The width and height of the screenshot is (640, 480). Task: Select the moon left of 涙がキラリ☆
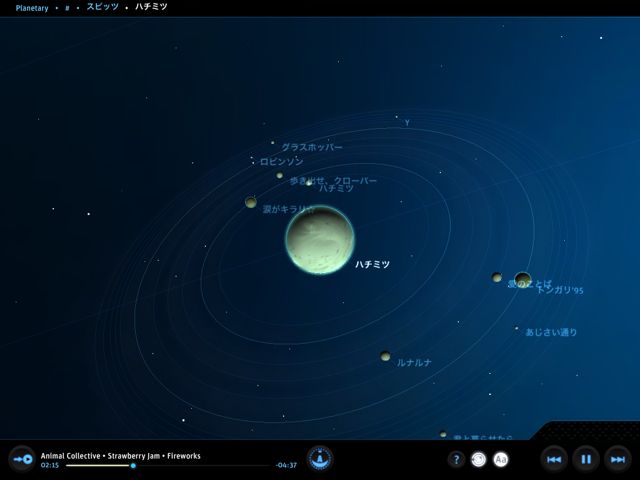pos(251,202)
